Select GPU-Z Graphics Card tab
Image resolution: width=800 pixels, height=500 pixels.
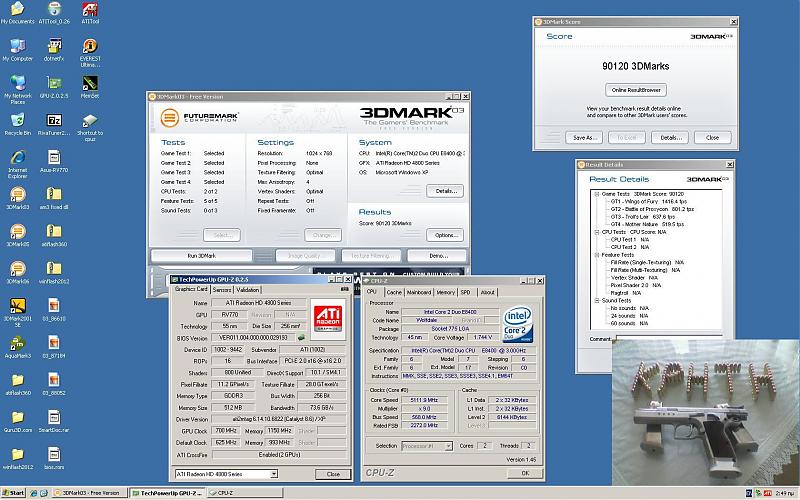pyautogui.click(x=191, y=289)
